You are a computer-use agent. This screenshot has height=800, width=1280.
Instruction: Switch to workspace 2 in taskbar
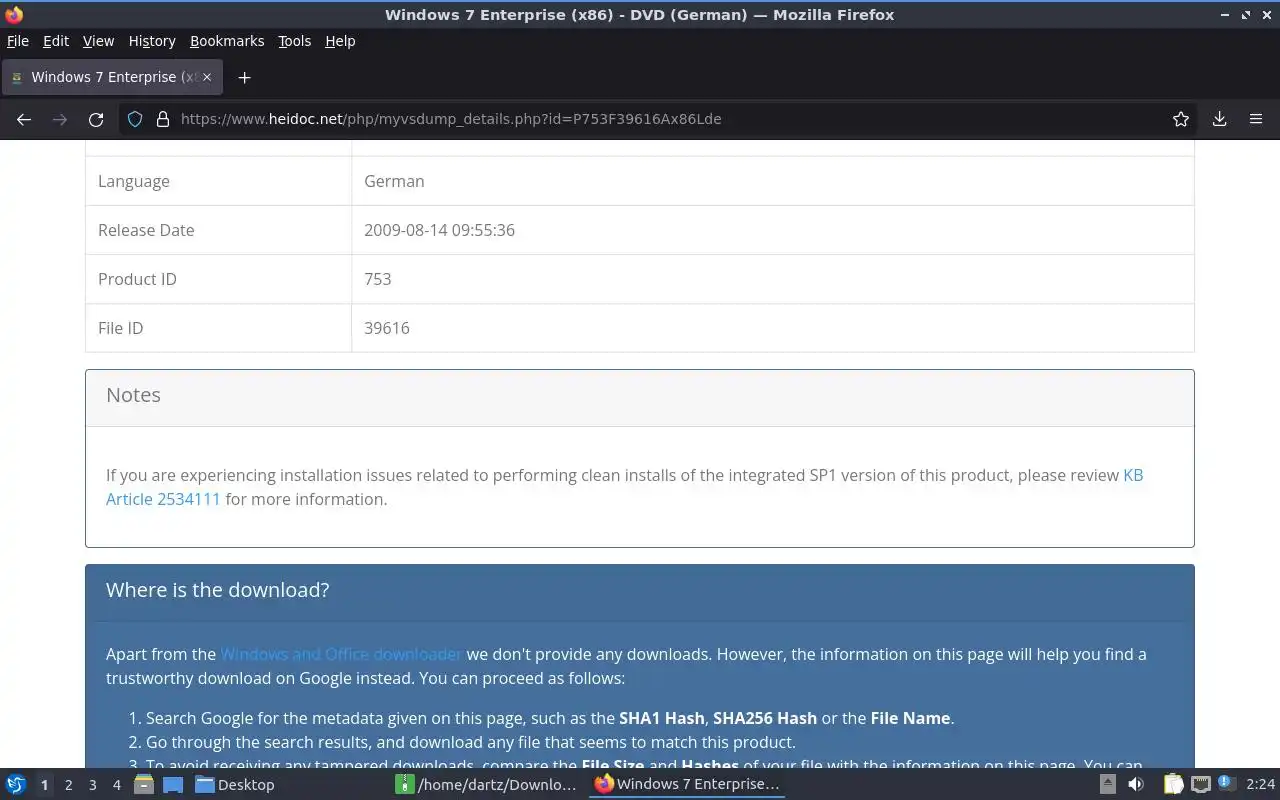(68, 785)
